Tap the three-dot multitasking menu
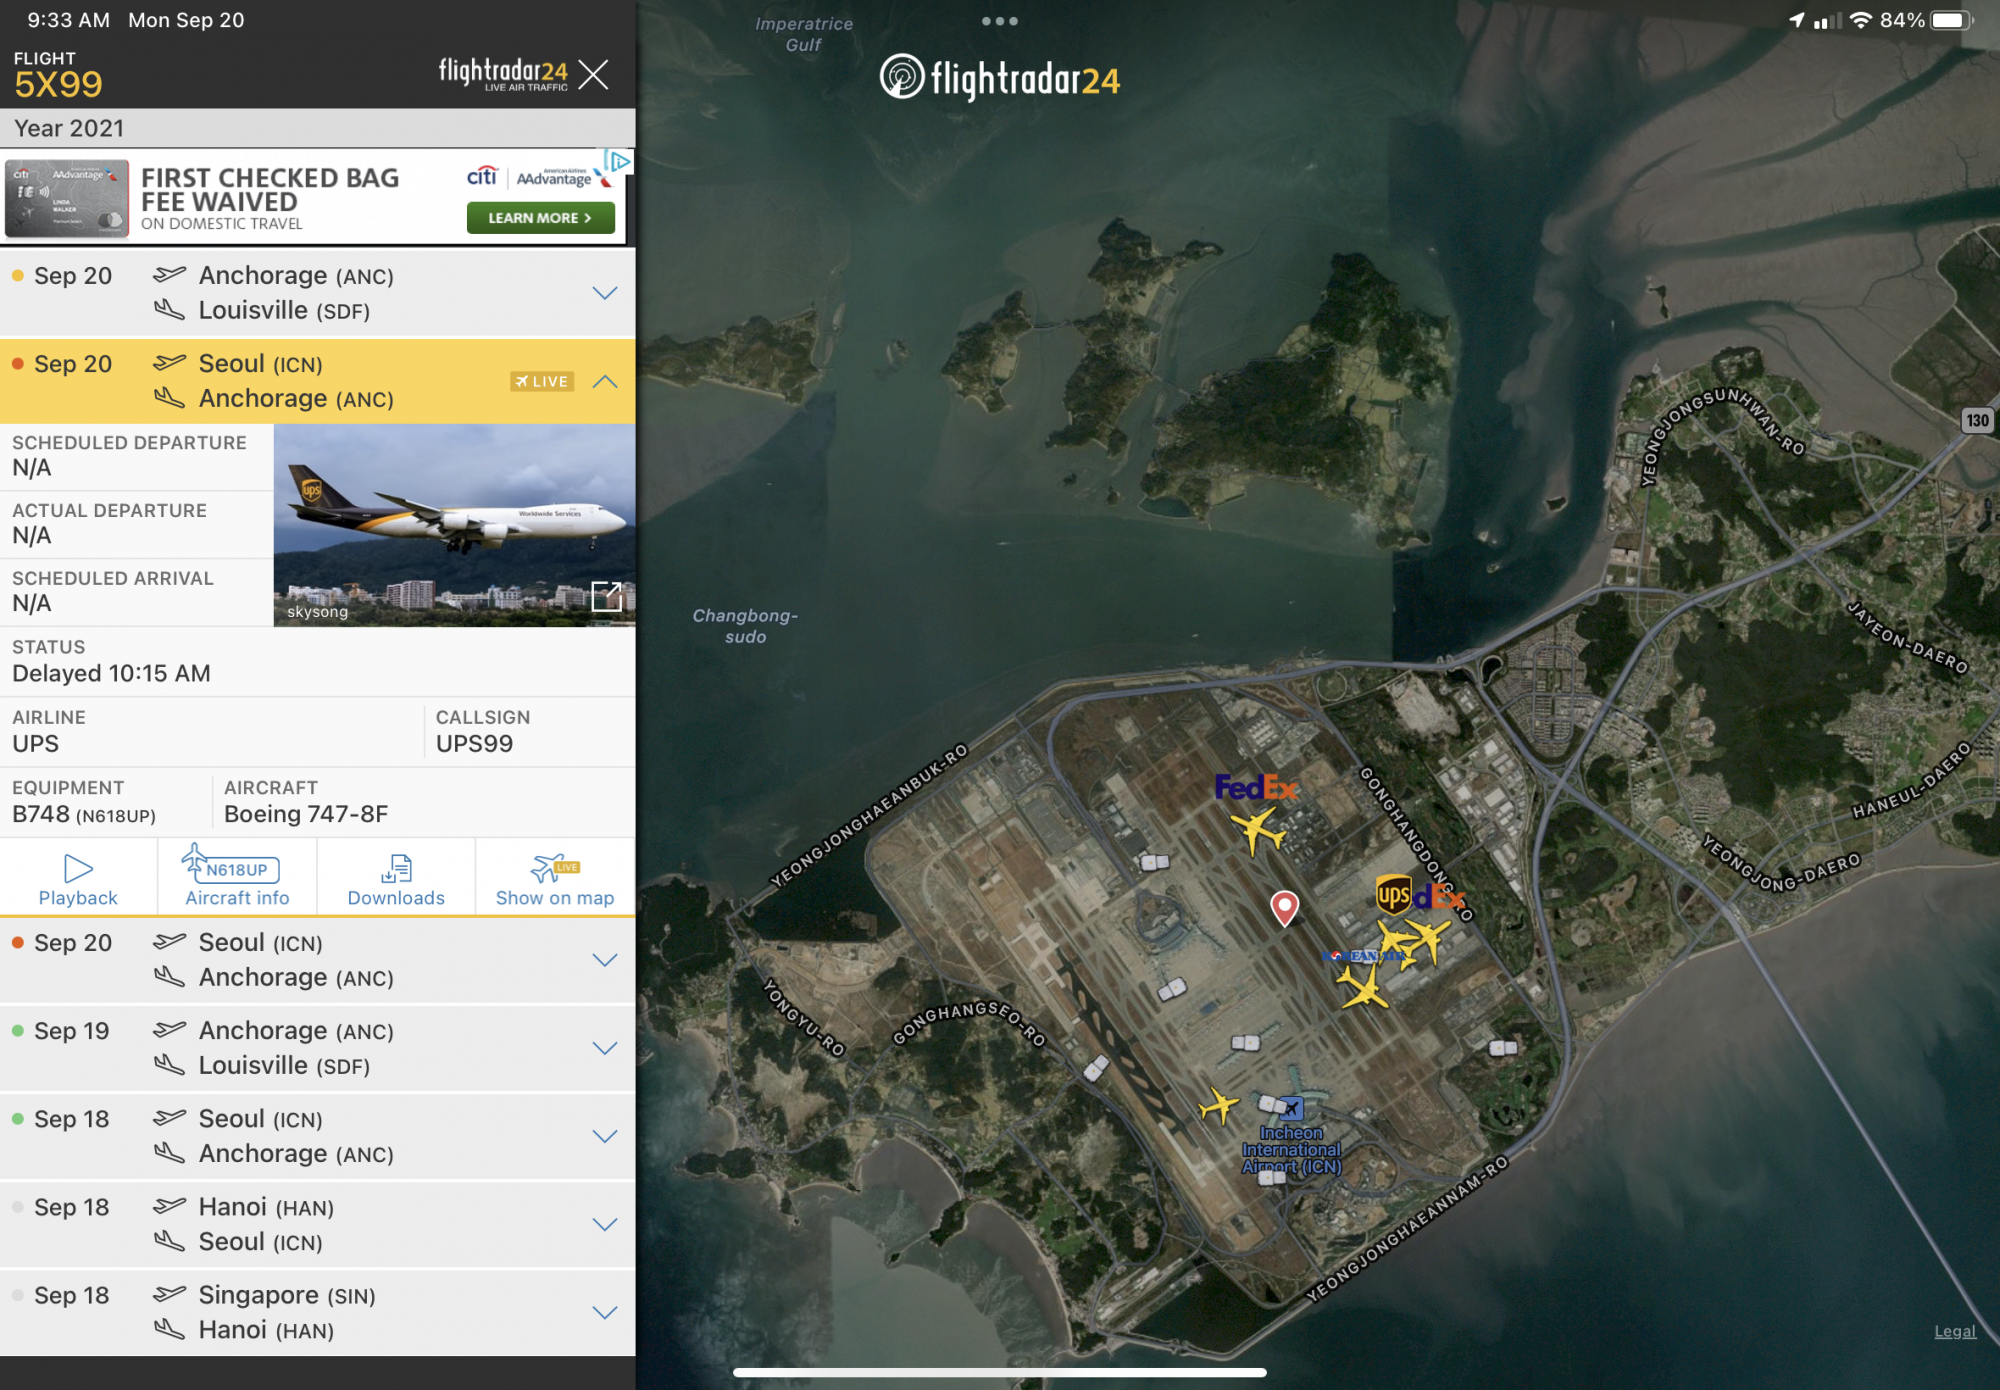The width and height of the screenshot is (2000, 1390). point(999,21)
